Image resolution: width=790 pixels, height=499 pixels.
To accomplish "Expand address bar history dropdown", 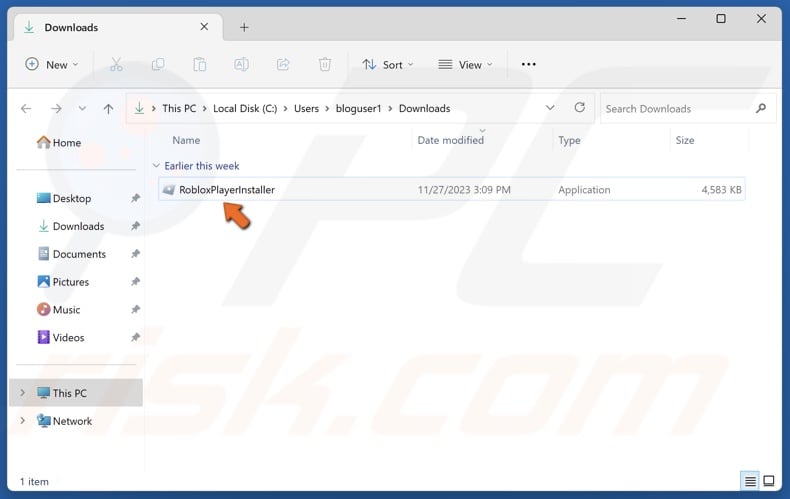I will coord(550,108).
